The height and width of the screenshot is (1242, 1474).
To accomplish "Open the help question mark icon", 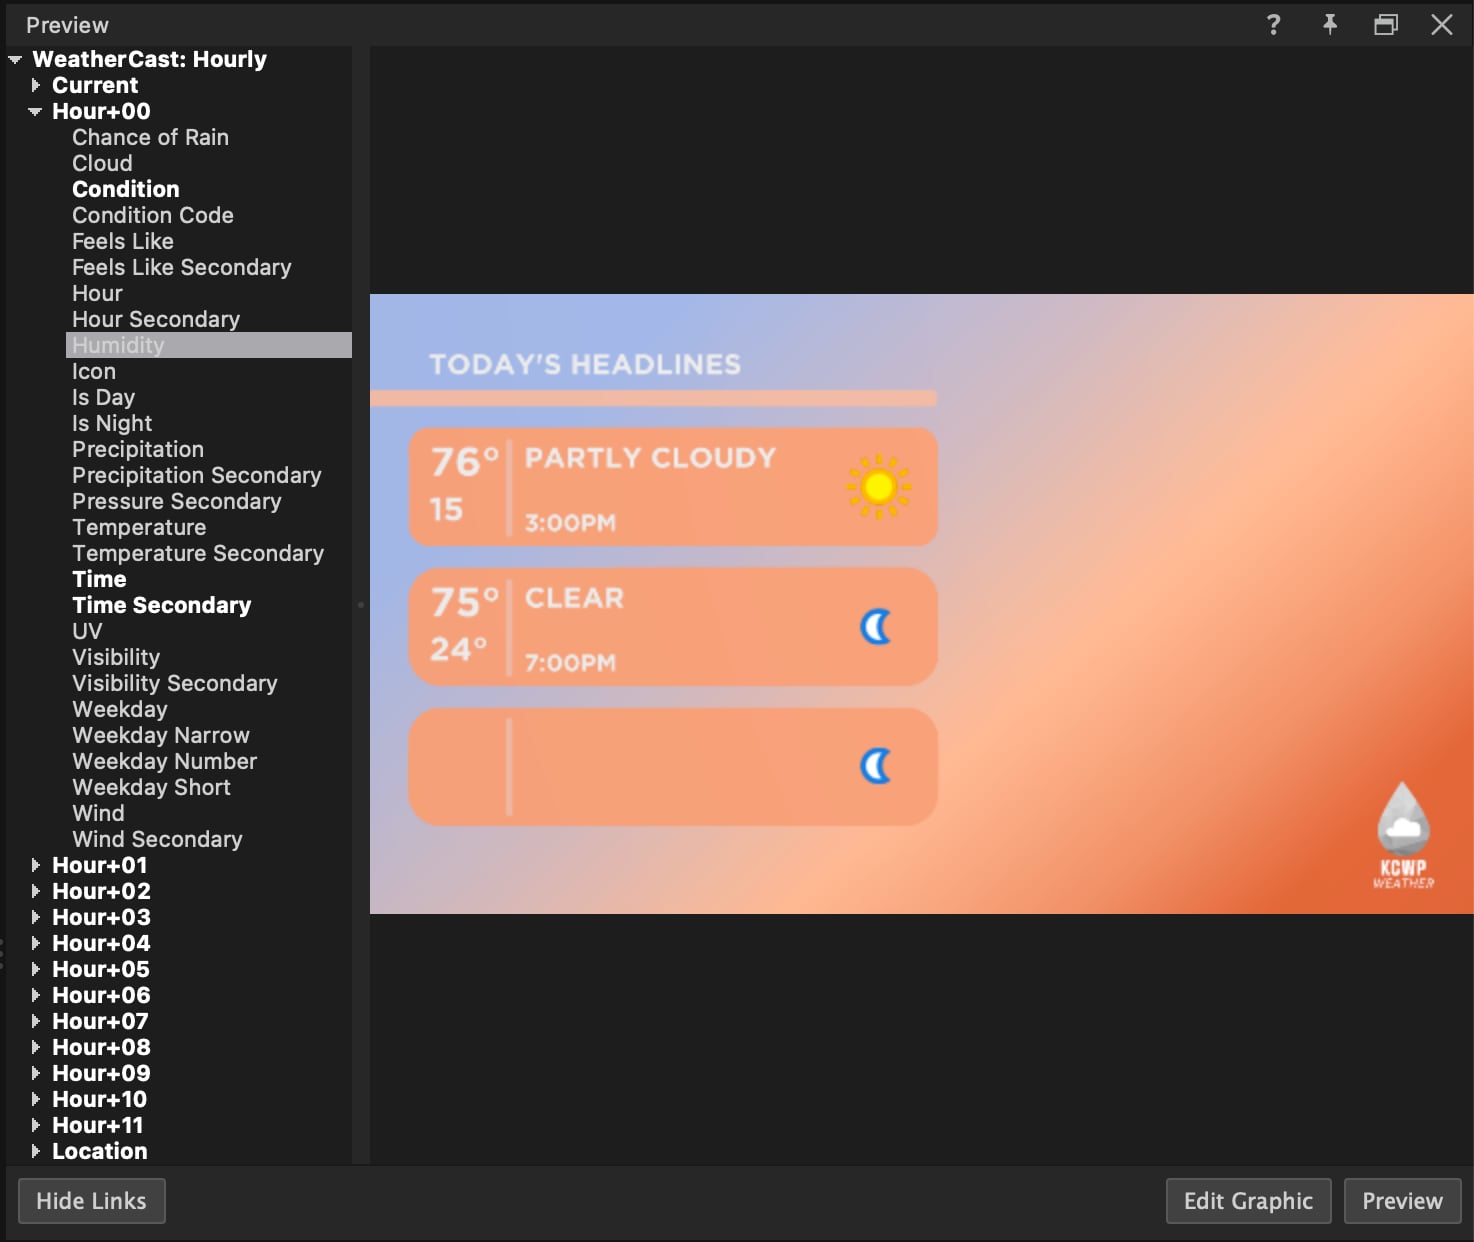I will 1273,25.
